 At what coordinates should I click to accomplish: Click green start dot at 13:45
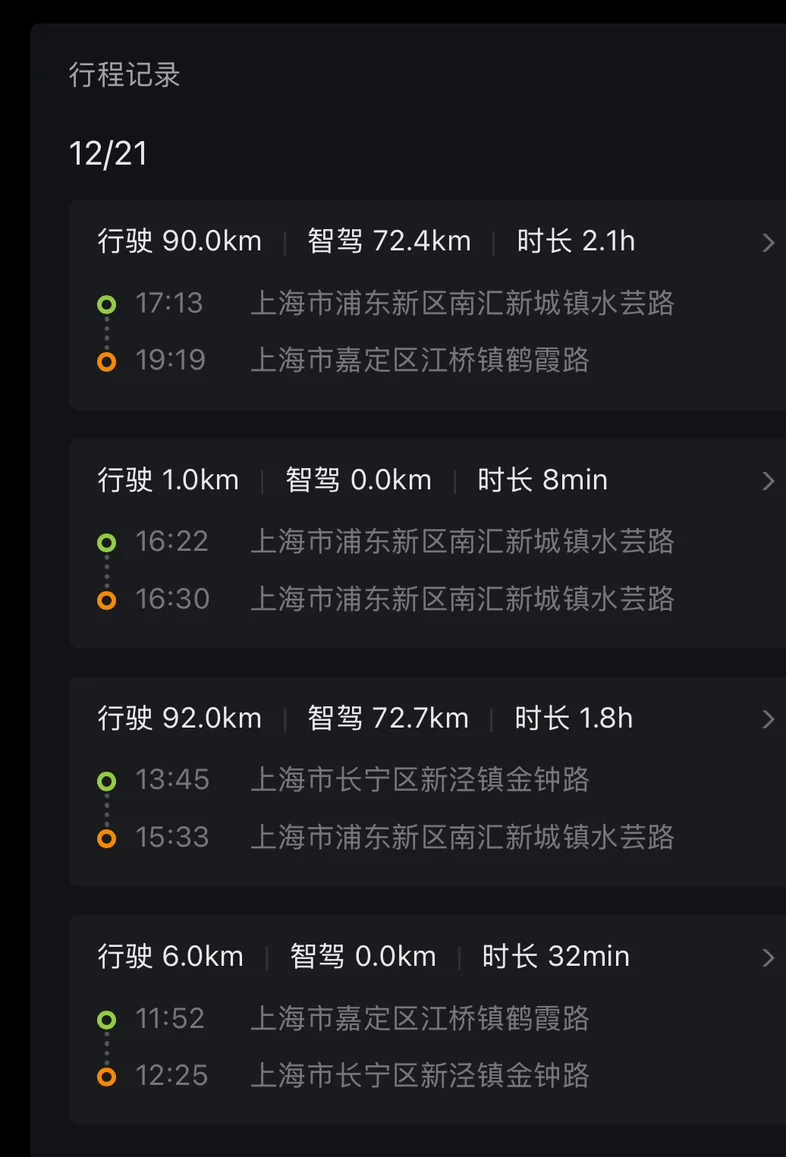click(x=107, y=781)
